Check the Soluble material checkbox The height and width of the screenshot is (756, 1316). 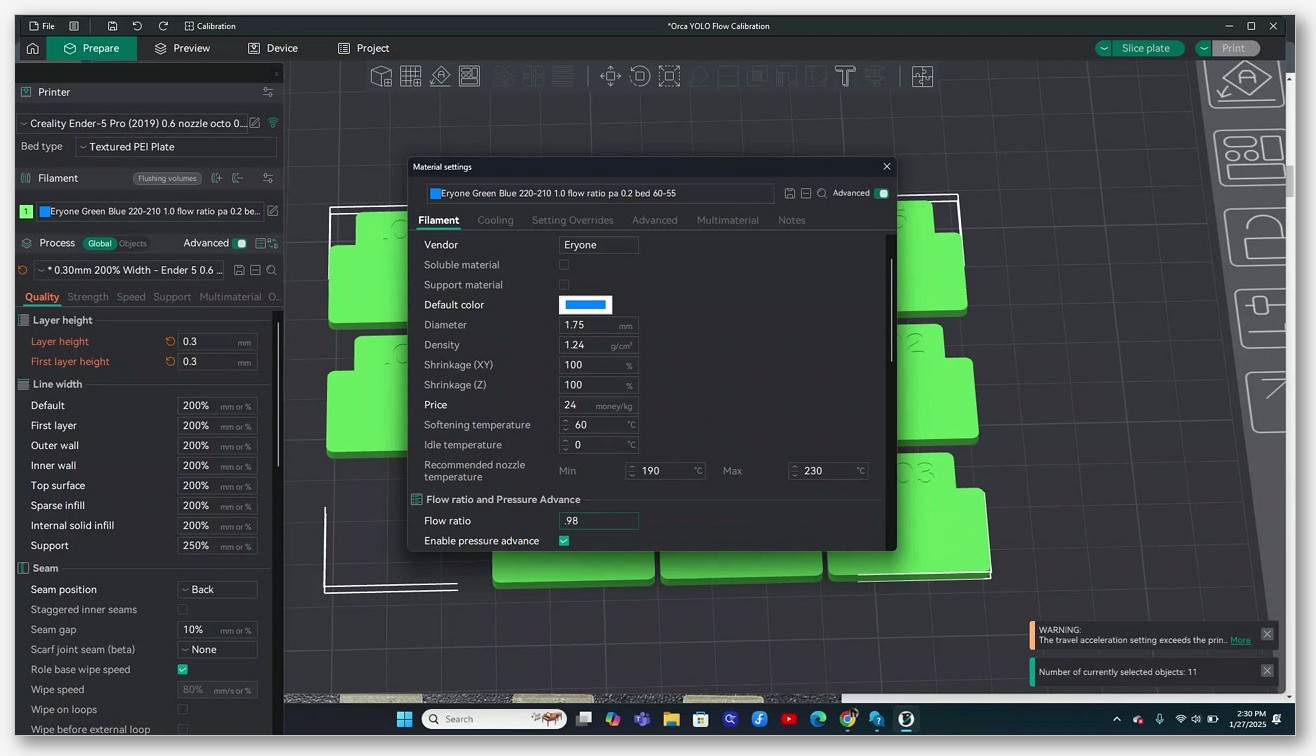pos(564,265)
